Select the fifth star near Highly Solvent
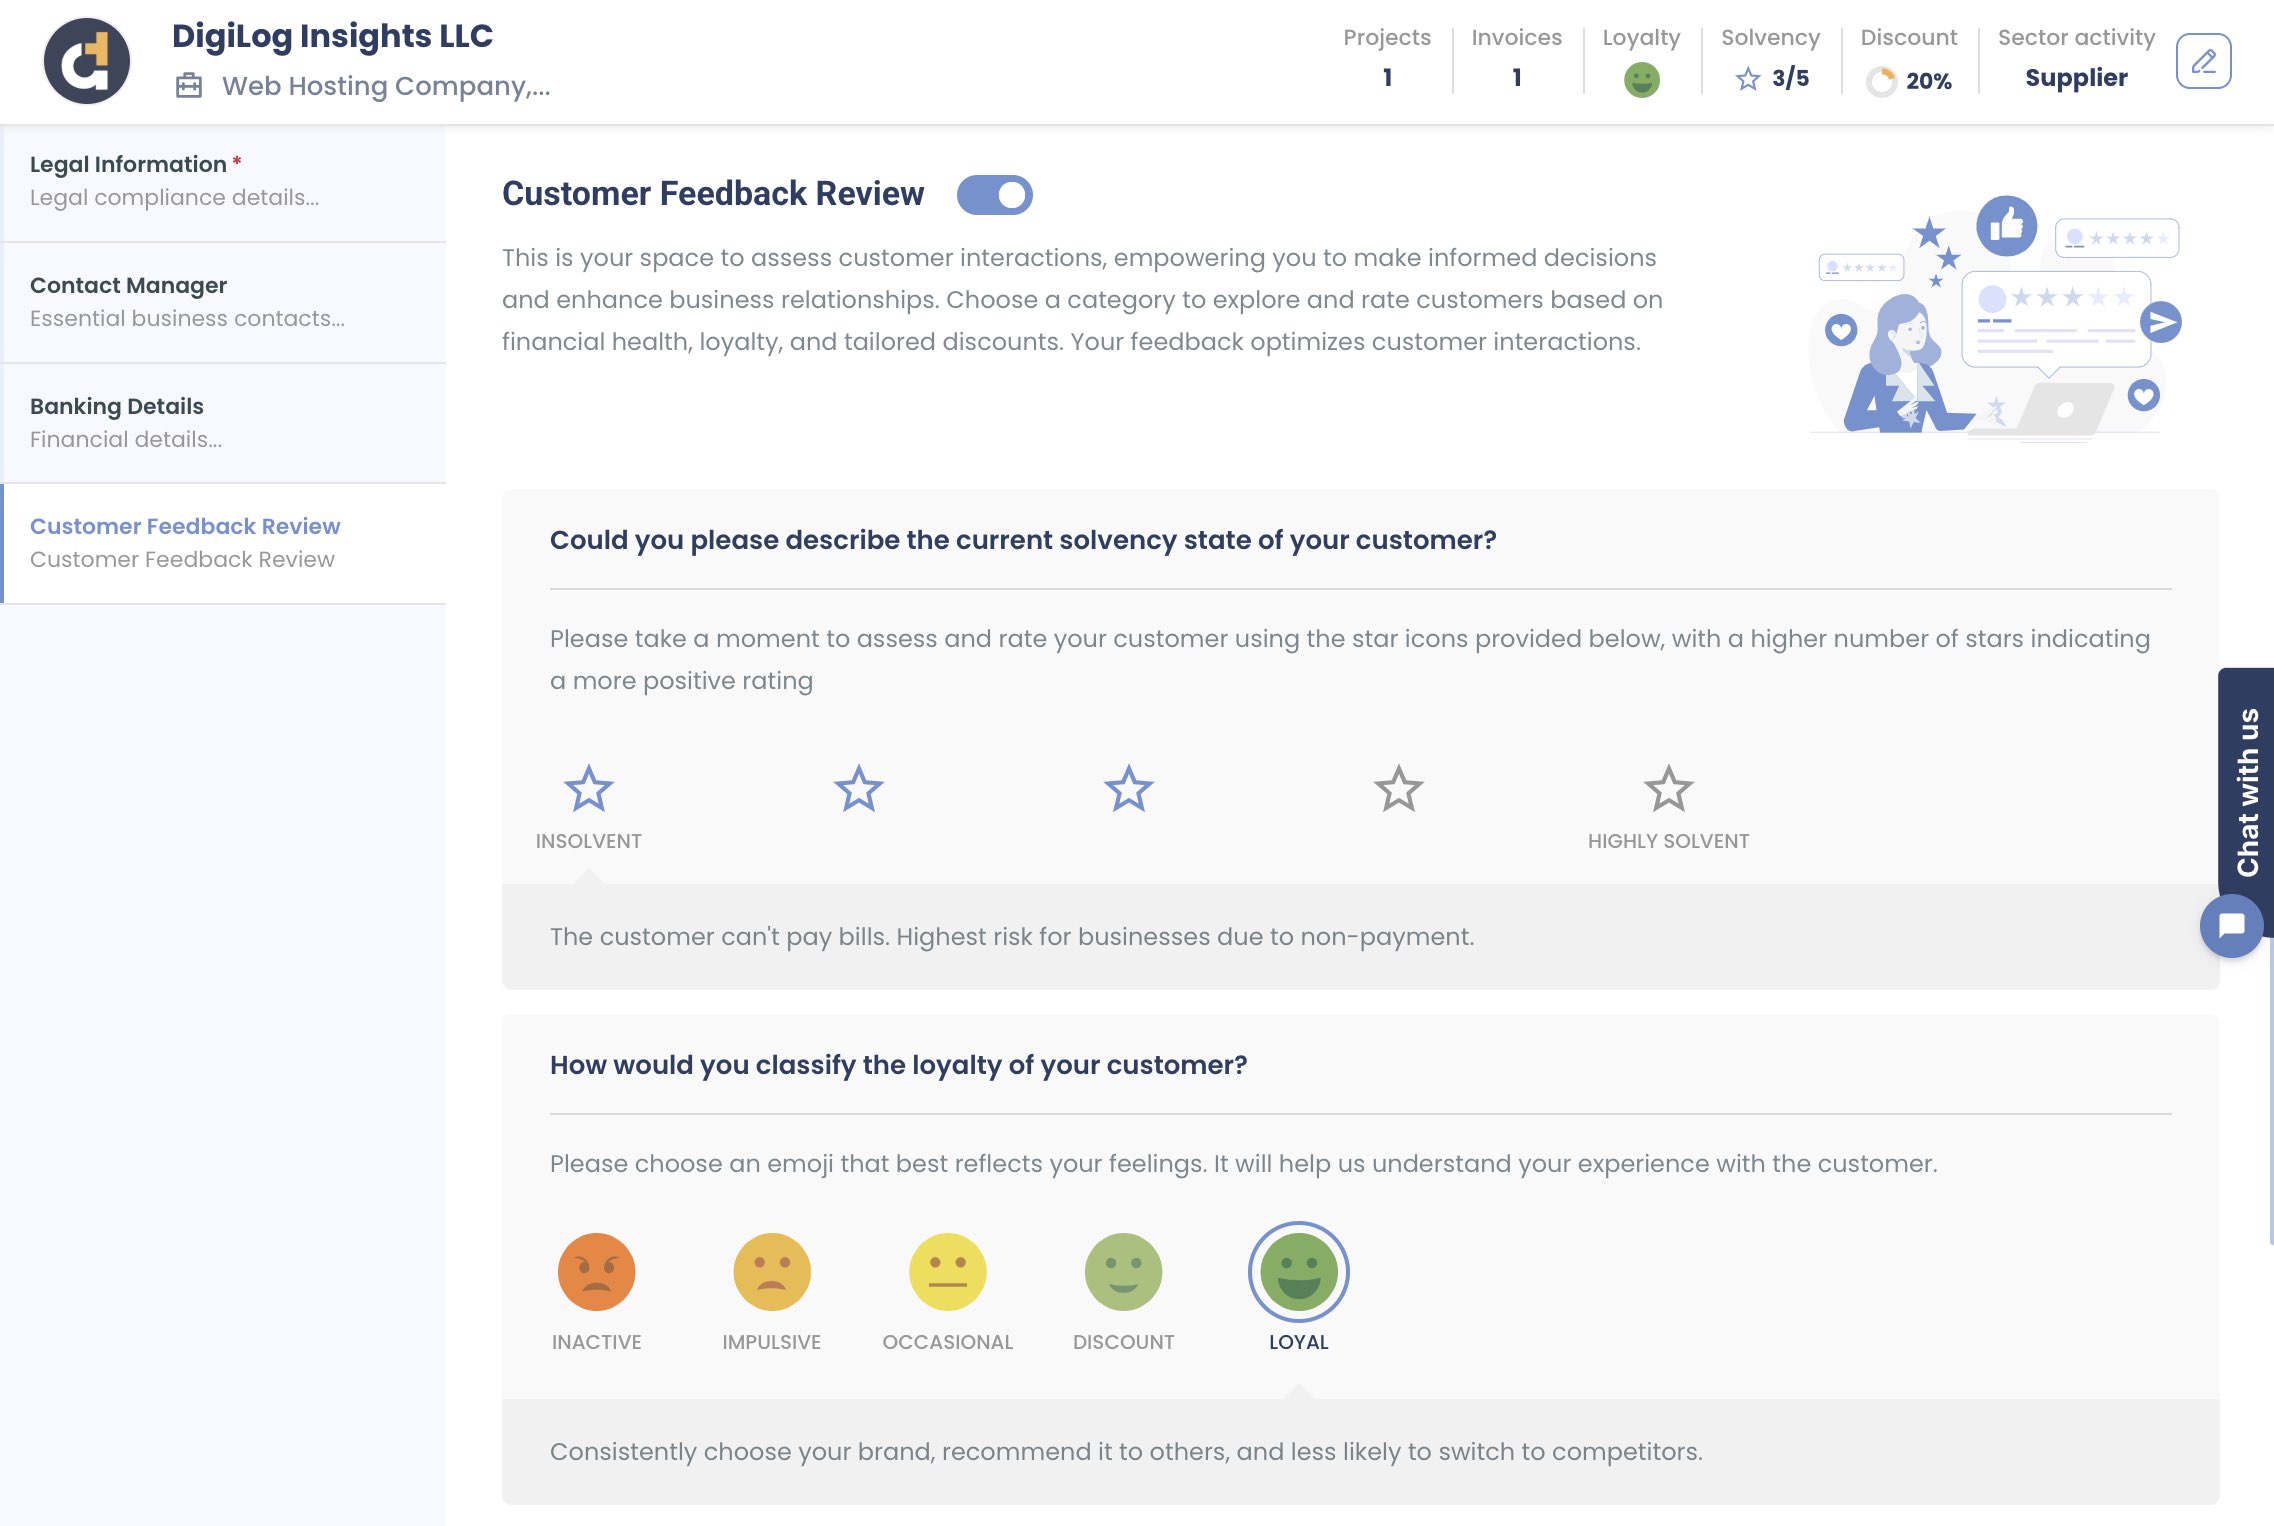This screenshot has height=1526, width=2274. point(1668,789)
